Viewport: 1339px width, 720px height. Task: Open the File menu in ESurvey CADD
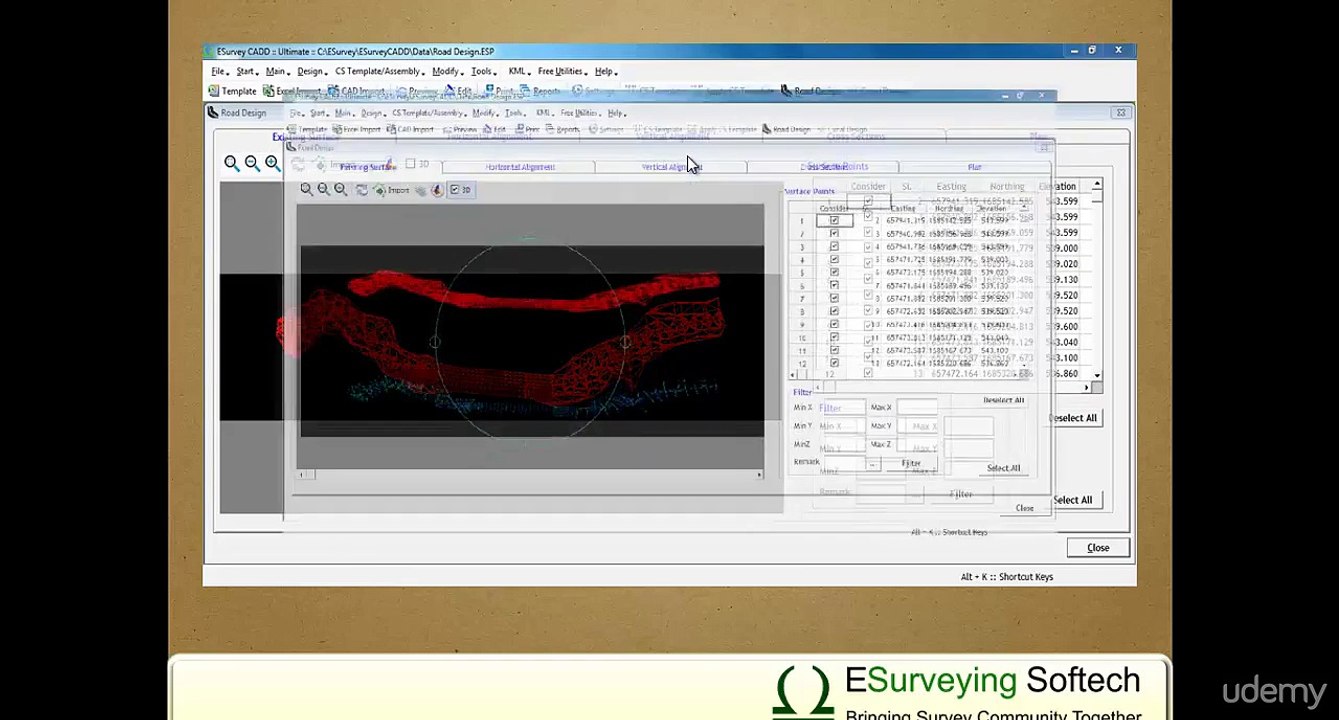219,72
